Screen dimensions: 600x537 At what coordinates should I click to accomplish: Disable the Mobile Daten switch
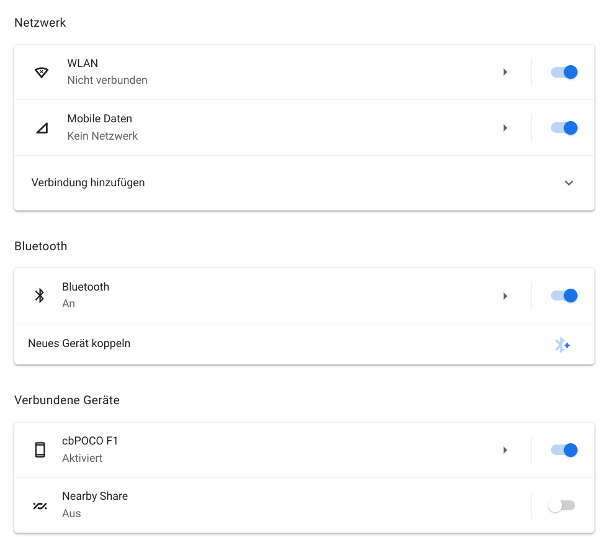click(x=564, y=128)
